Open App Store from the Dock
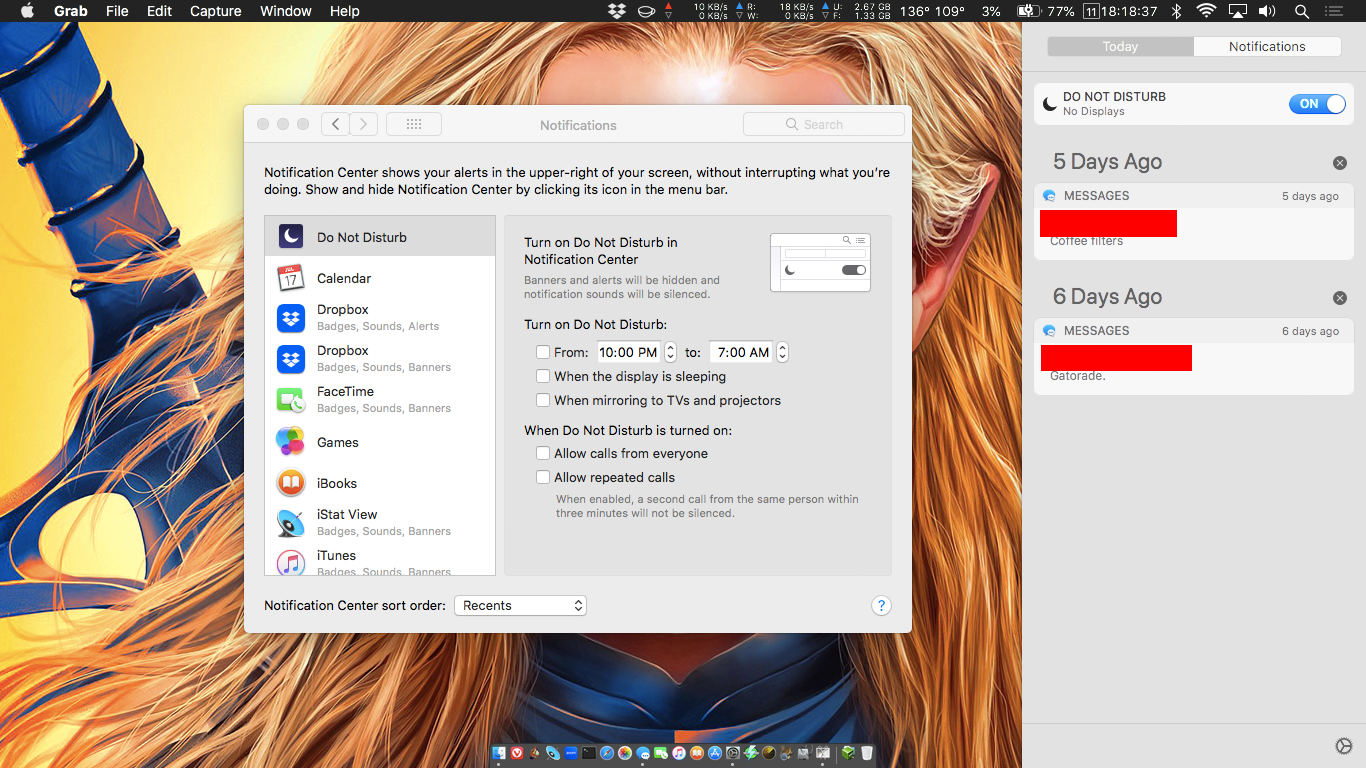Viewport: 1366px width, 768px height. point(715,752)
